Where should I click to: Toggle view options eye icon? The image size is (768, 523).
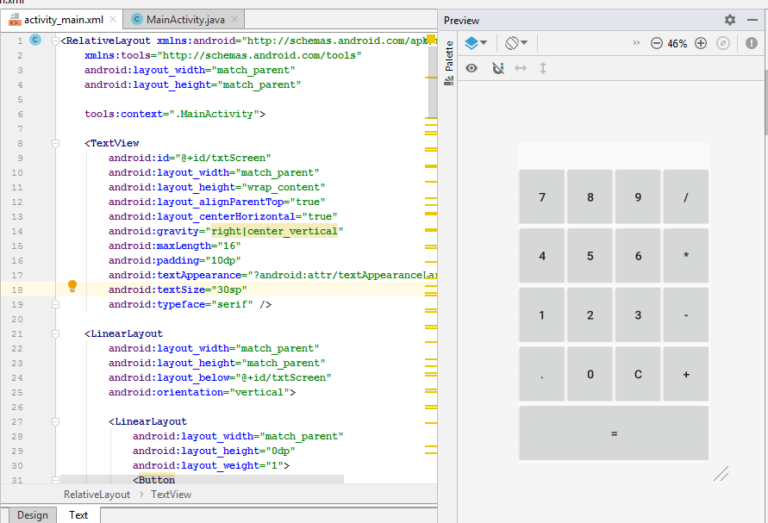coord(472,68)
